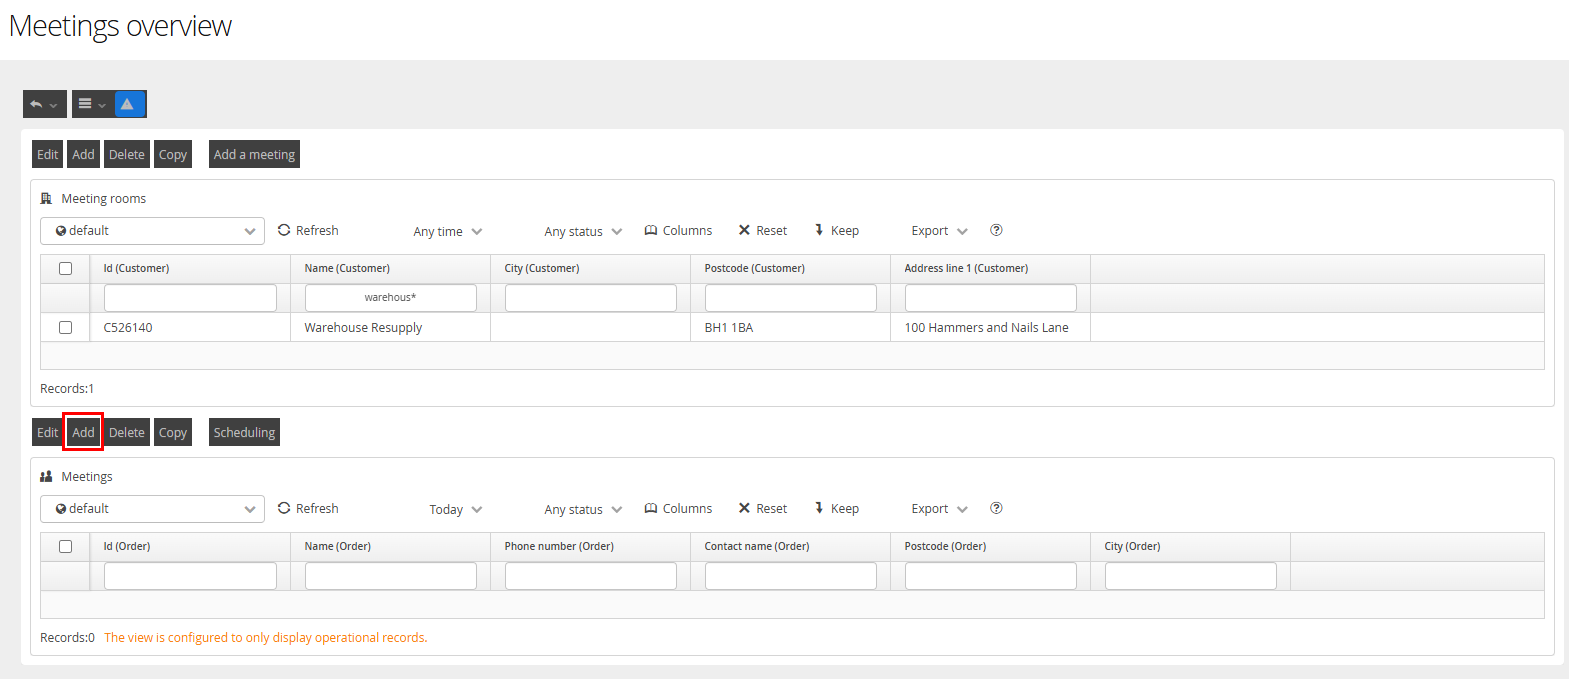
Task: Refresh the Meeting rooms grid
Action: point(308,230)
